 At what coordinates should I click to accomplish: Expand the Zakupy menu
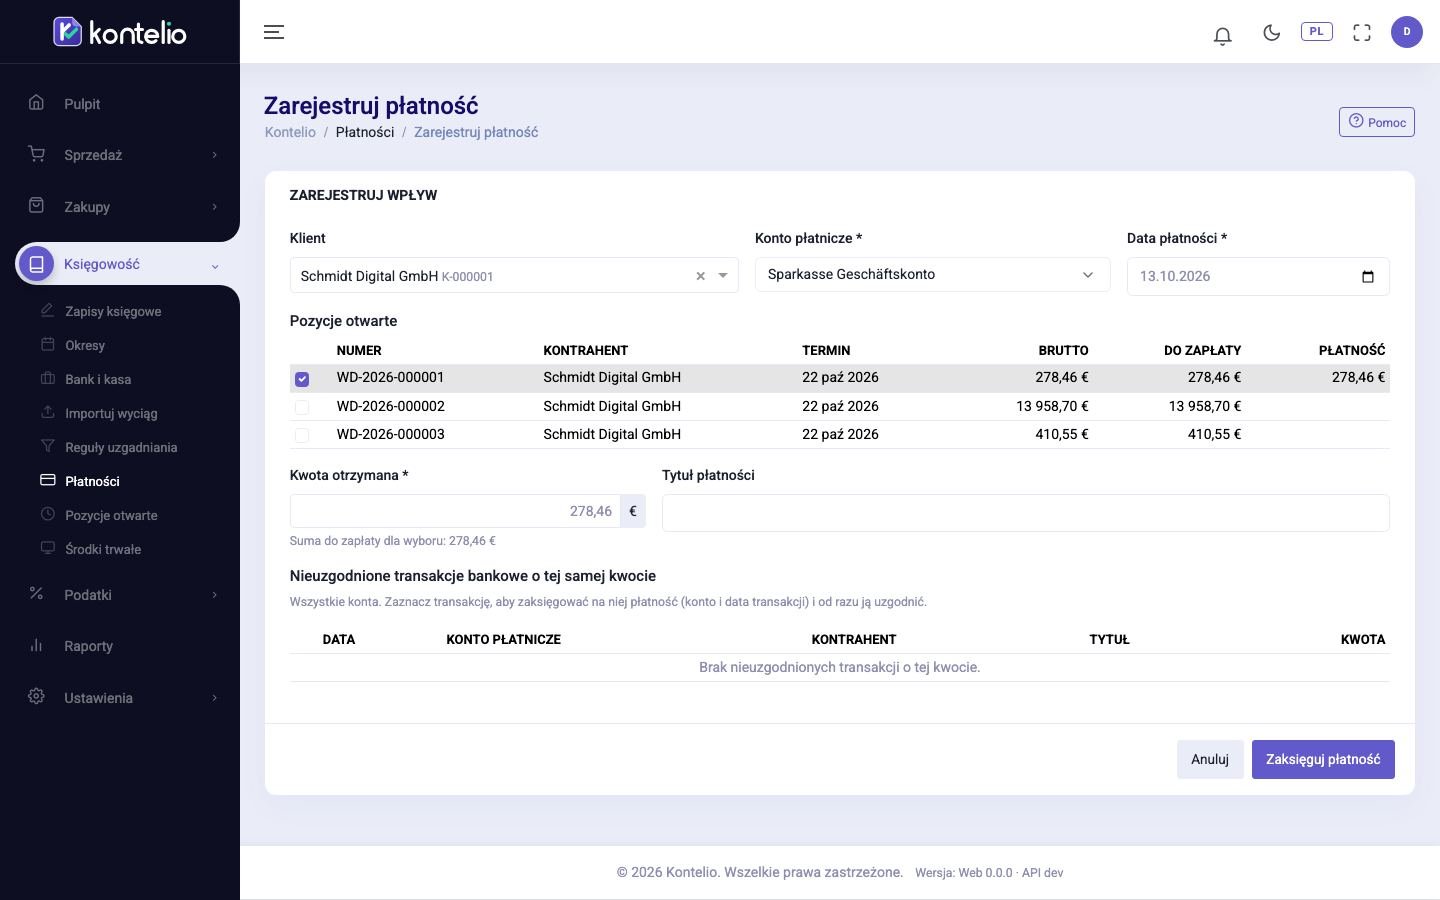(120, 207)
